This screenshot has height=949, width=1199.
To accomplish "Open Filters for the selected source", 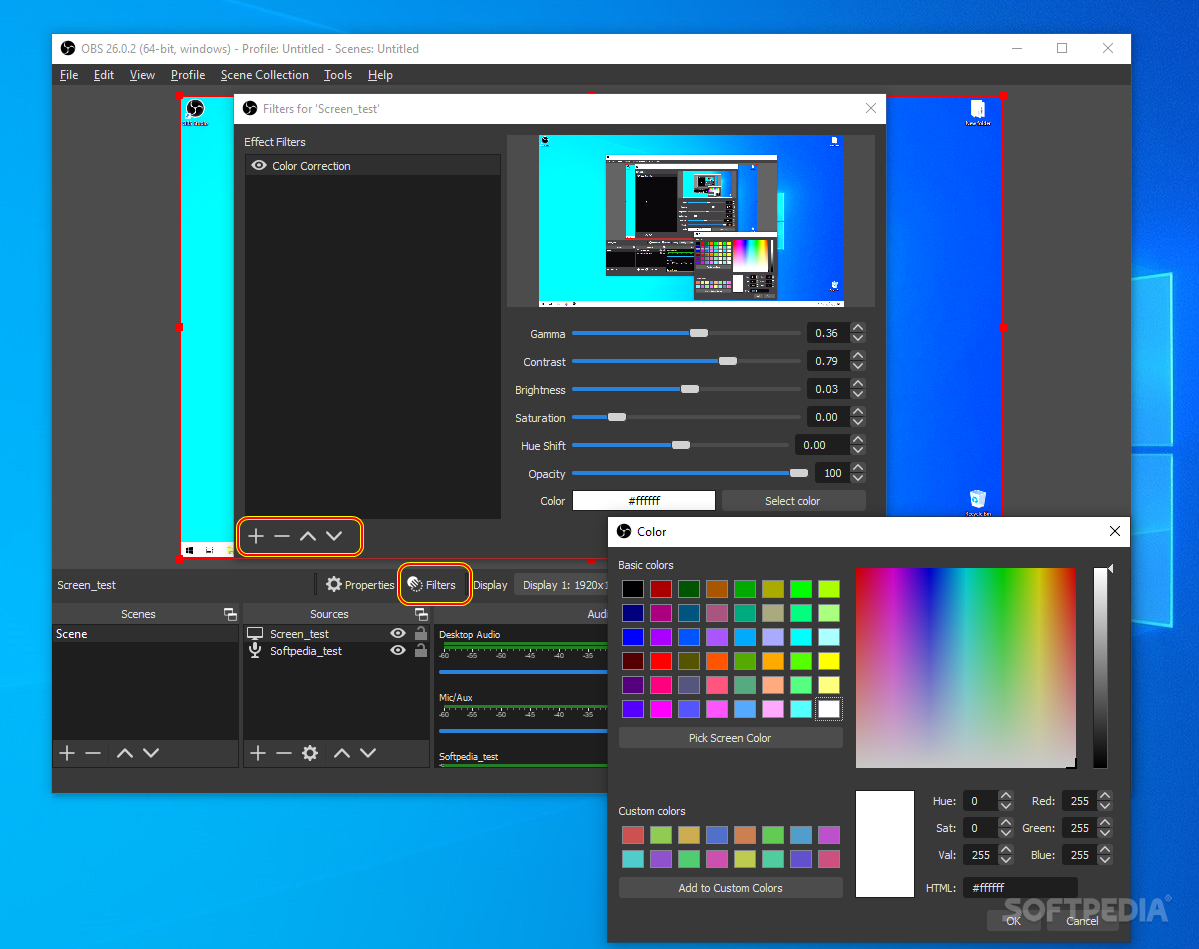I will pos(432,584).
